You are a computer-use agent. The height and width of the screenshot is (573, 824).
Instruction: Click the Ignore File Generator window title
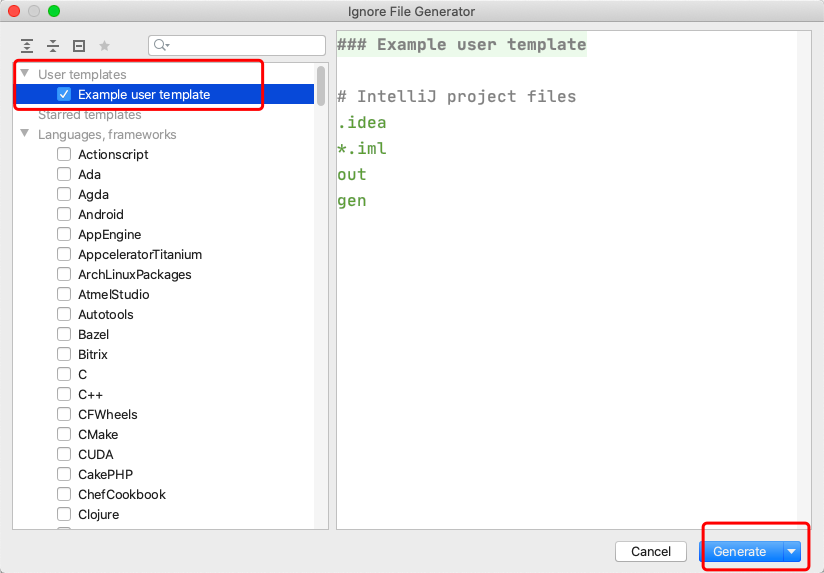411,11
